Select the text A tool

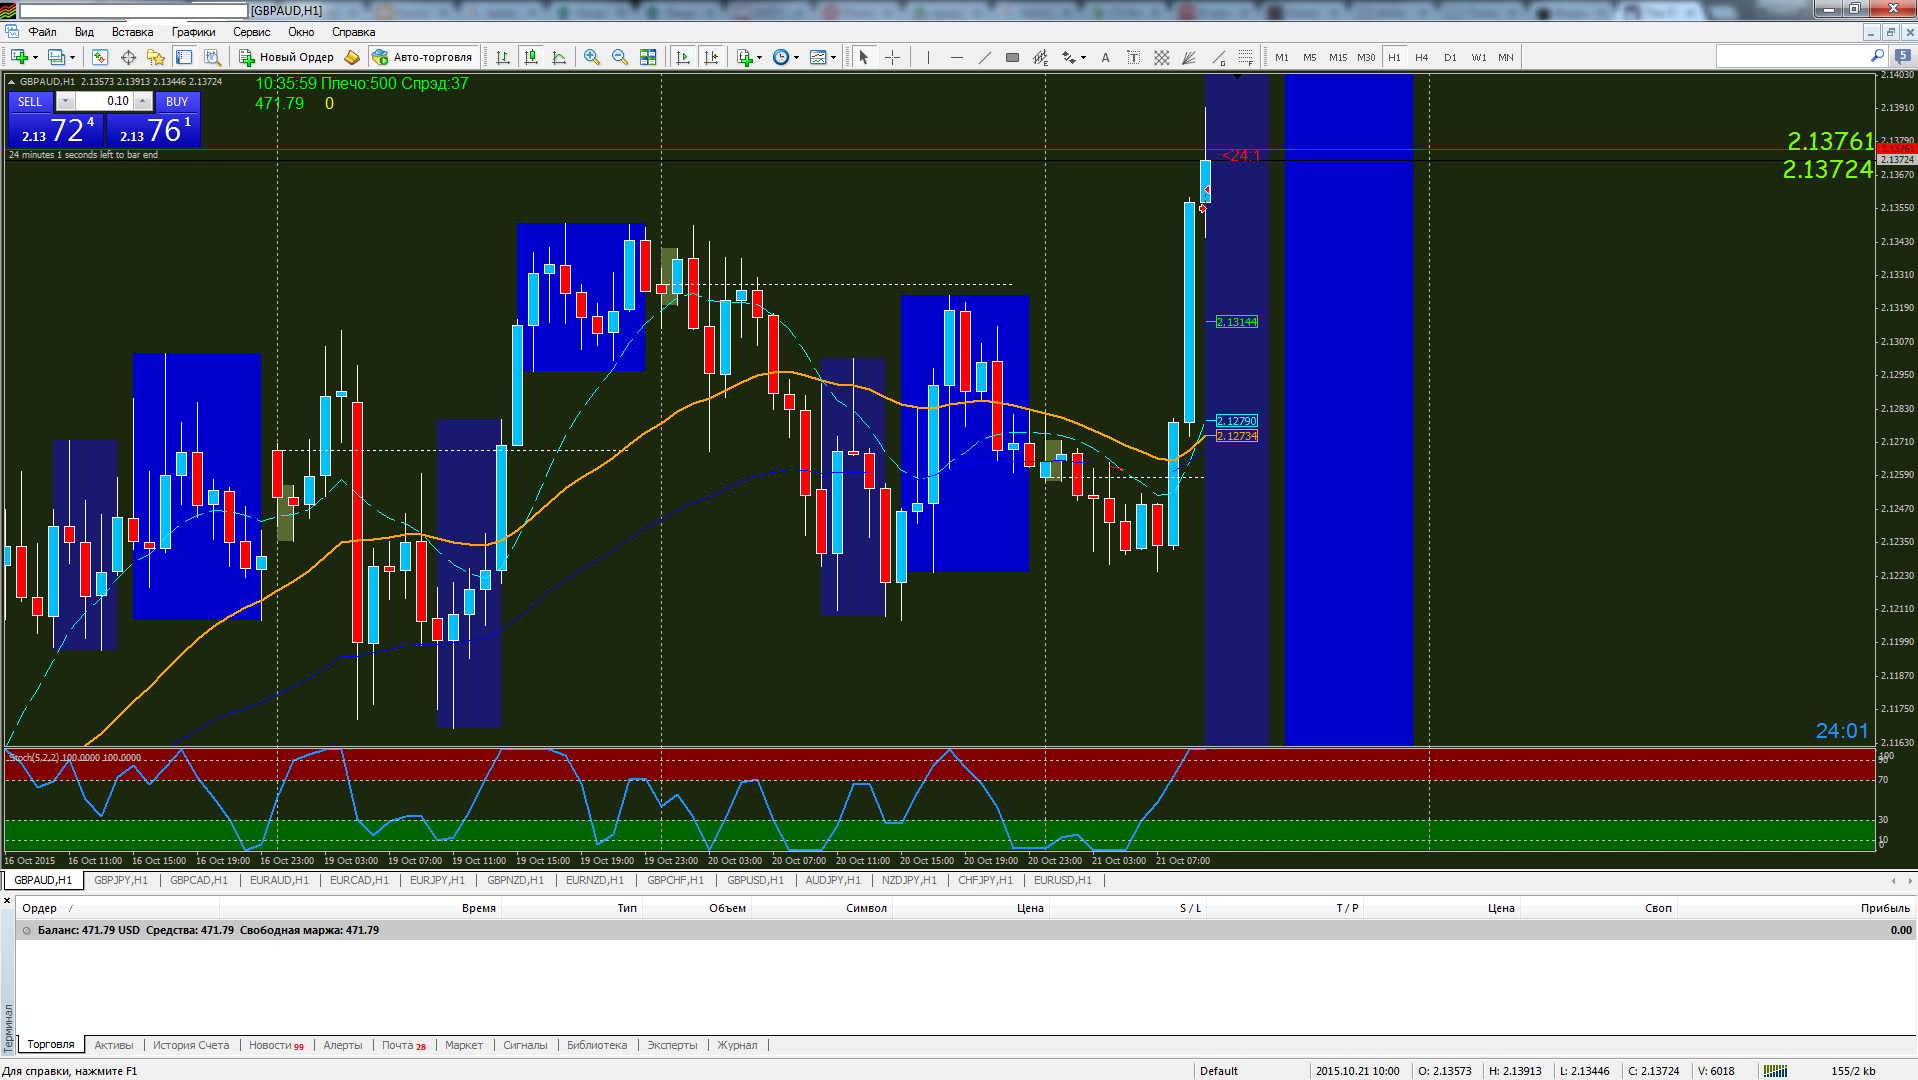[1105, 57]
